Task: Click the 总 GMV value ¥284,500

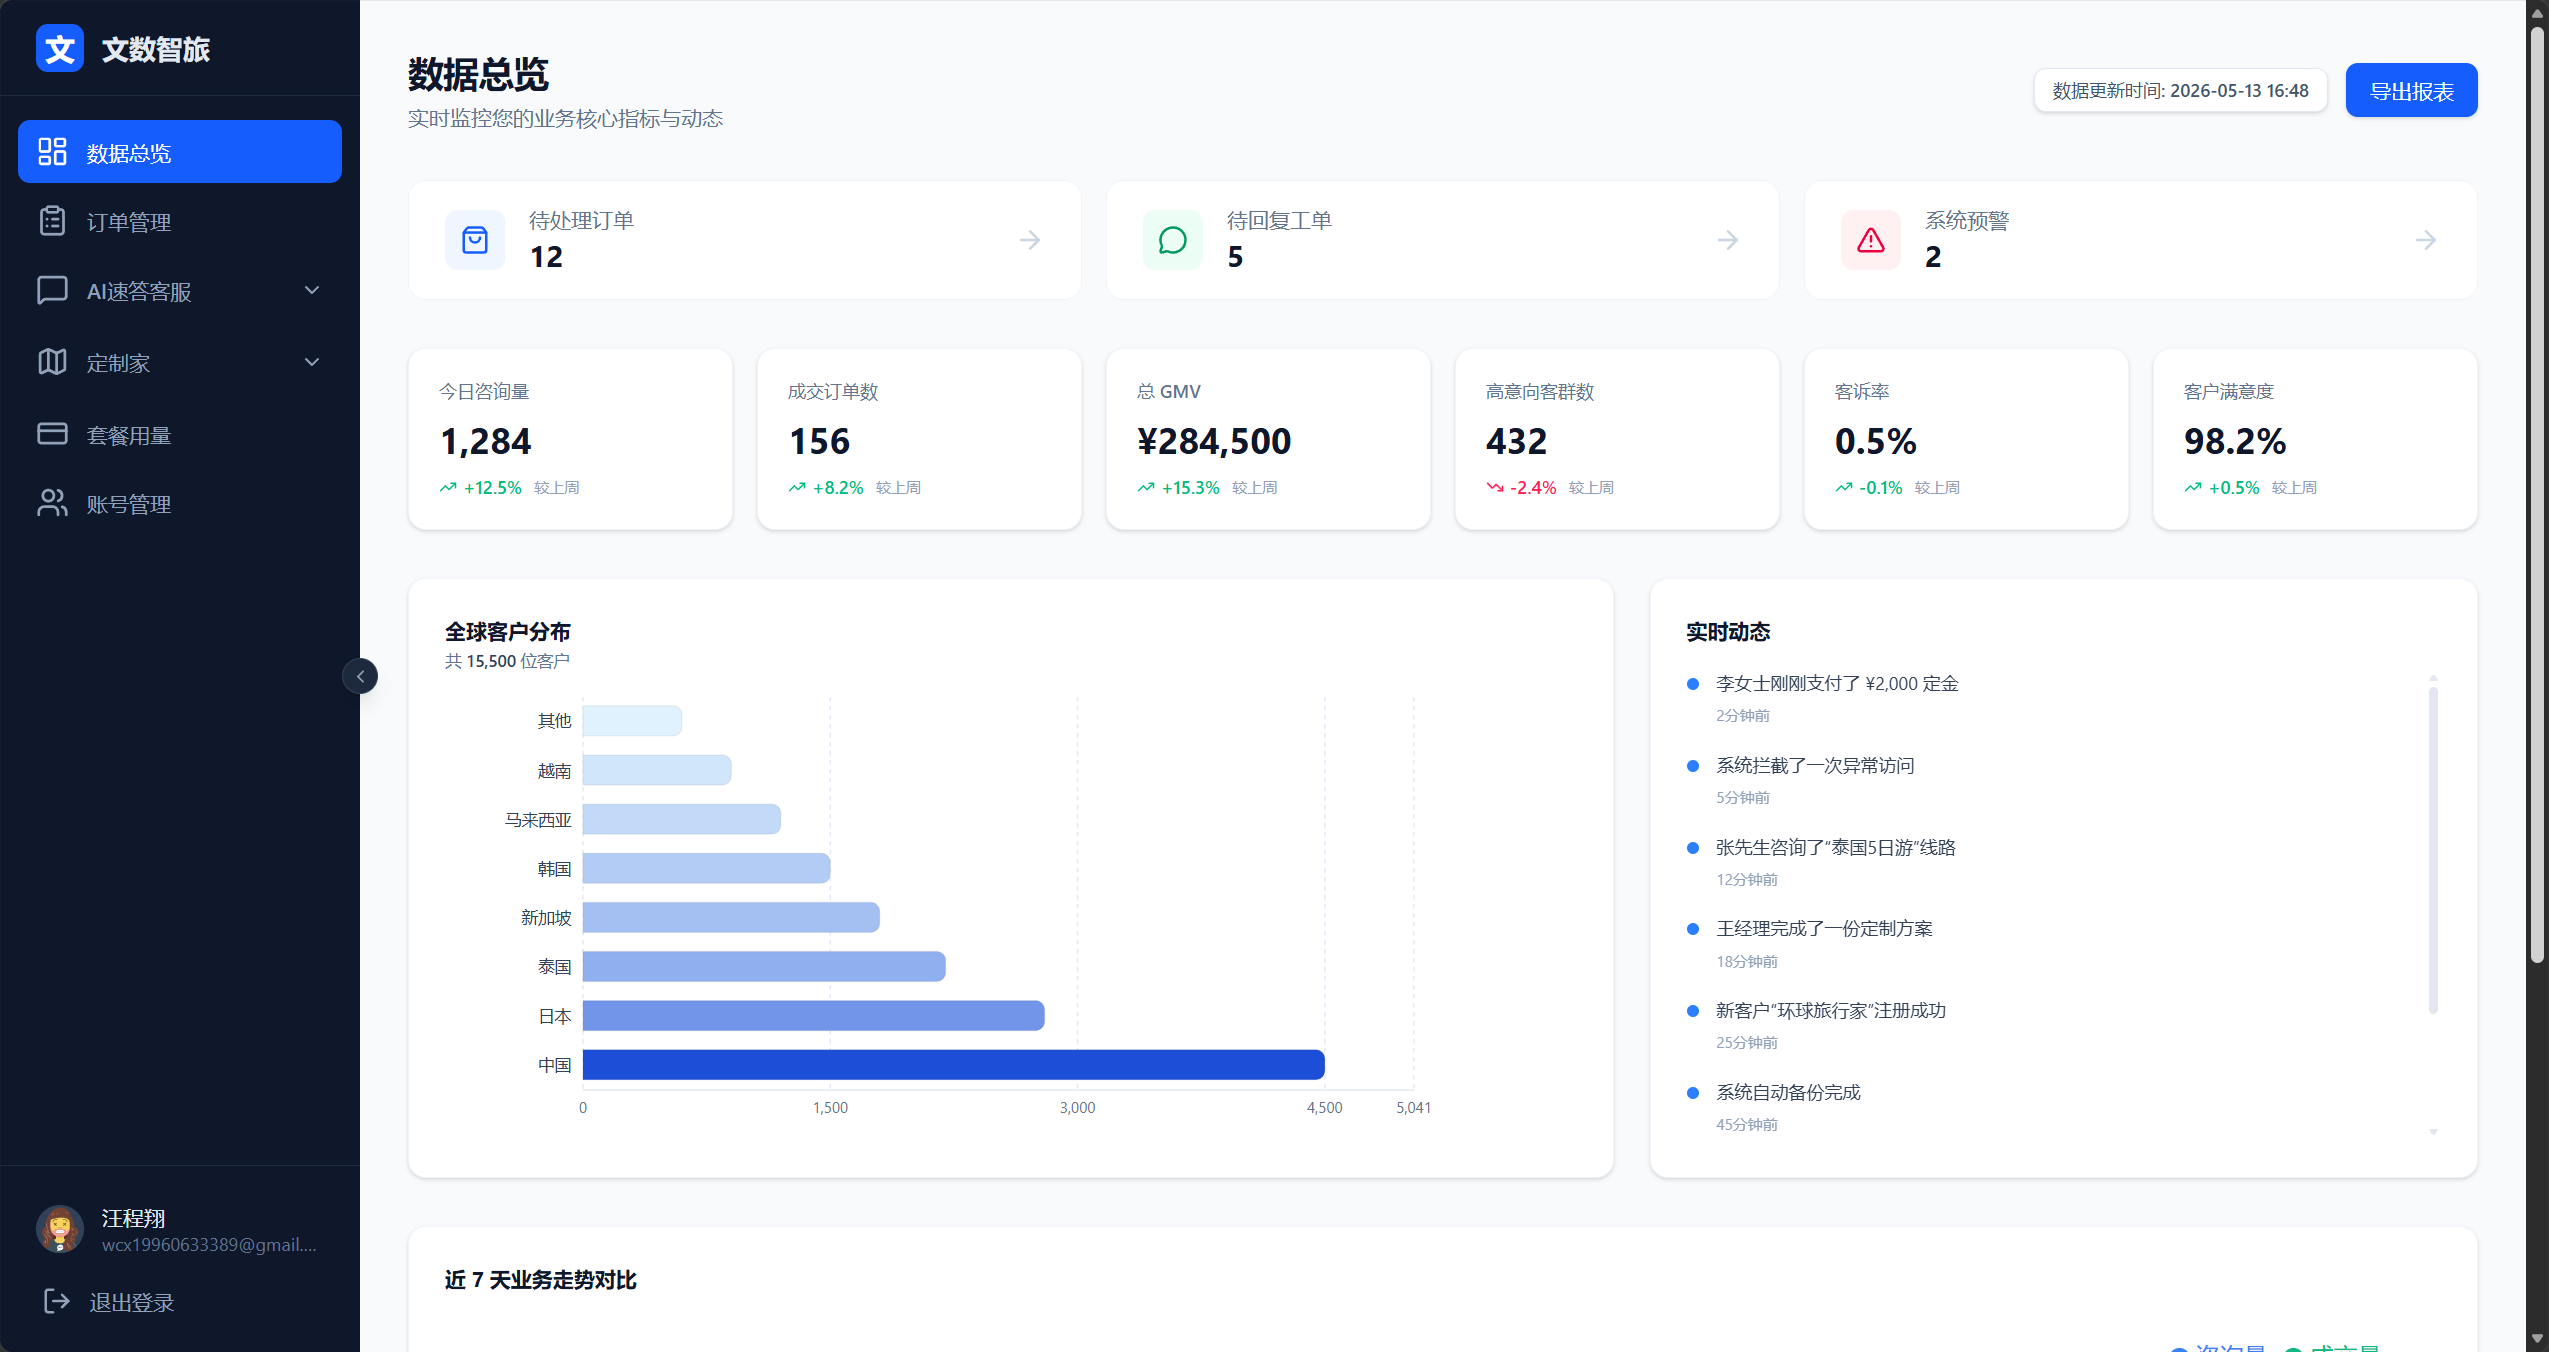Action: pyautogui.click(x=1214, y=441)
